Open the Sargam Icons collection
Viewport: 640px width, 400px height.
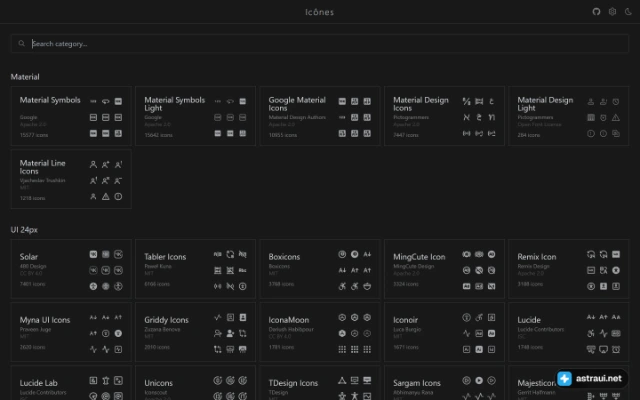pos(444,383)
